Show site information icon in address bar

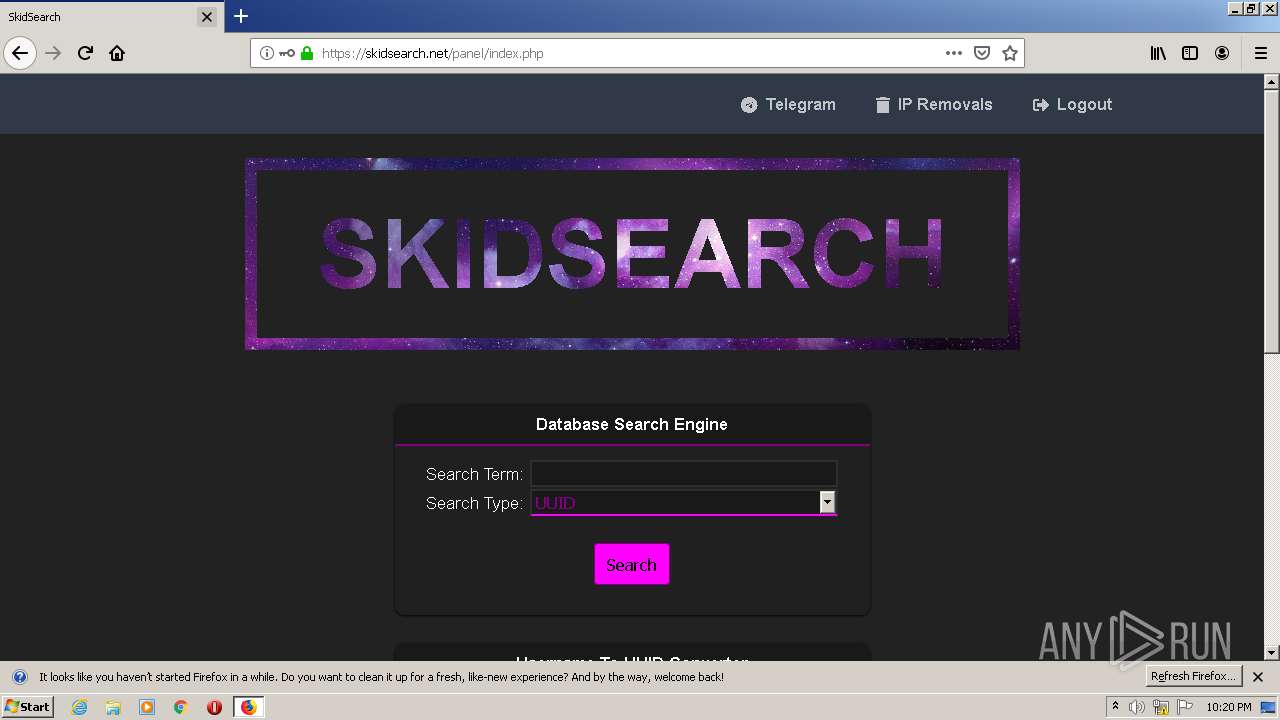267,53
